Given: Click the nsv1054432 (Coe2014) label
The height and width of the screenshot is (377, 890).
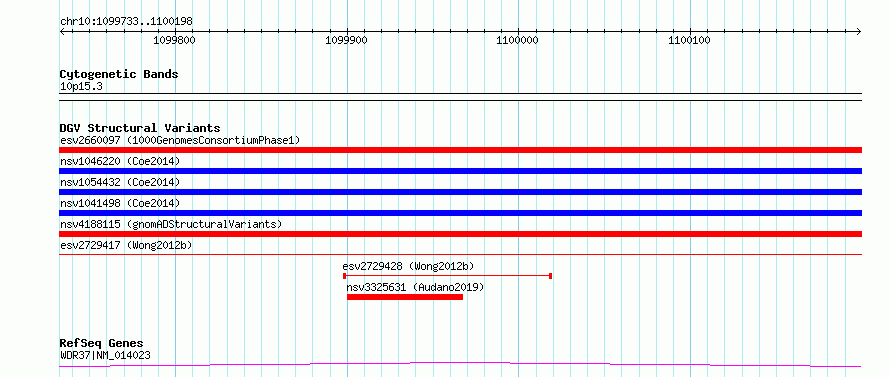Looking at the screenshot, I should pyautogui.click(x=120, y=182).
